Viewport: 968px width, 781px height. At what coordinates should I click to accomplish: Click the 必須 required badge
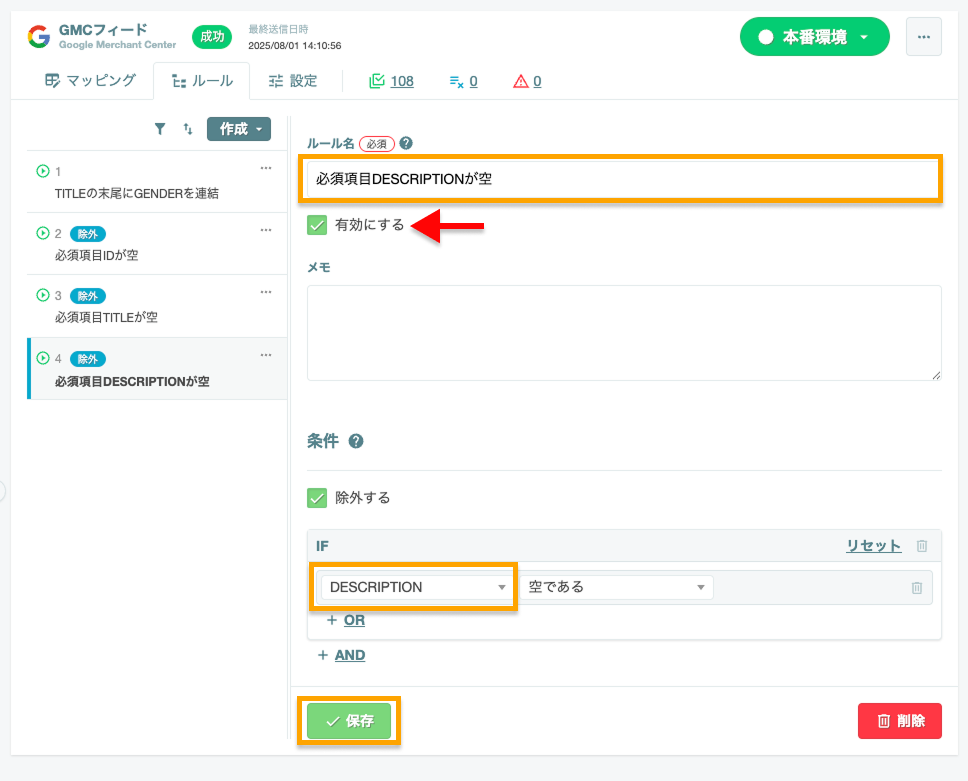pos(377,144)
